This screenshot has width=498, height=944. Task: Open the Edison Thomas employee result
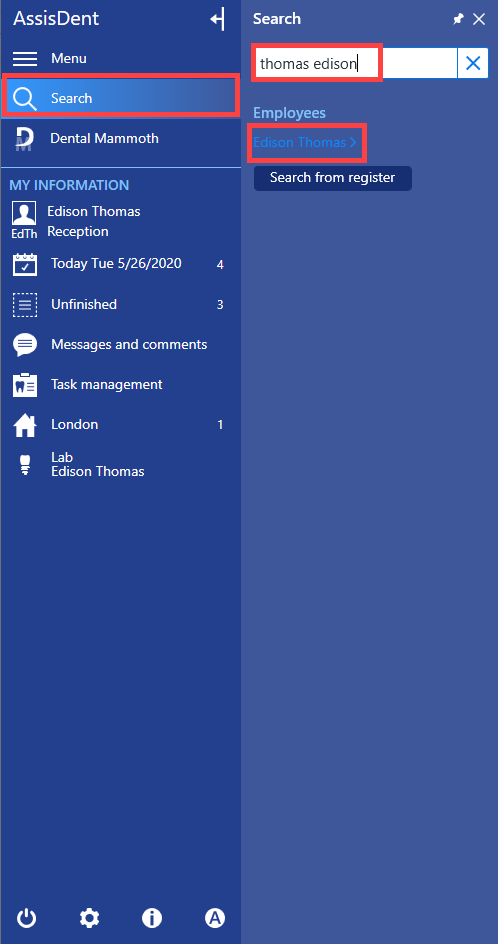[305, 143]
